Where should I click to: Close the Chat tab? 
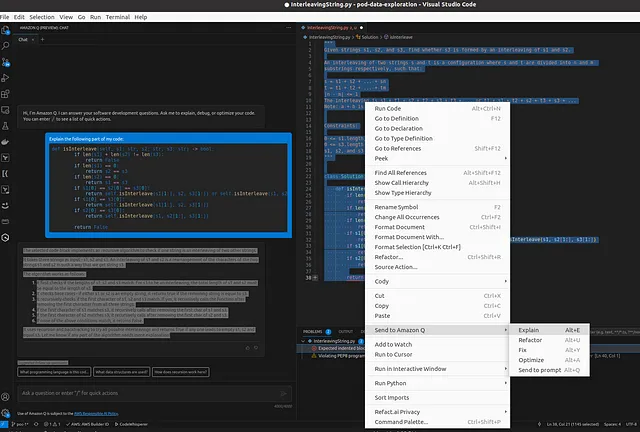pyautogui.click(x=33, y=40)
